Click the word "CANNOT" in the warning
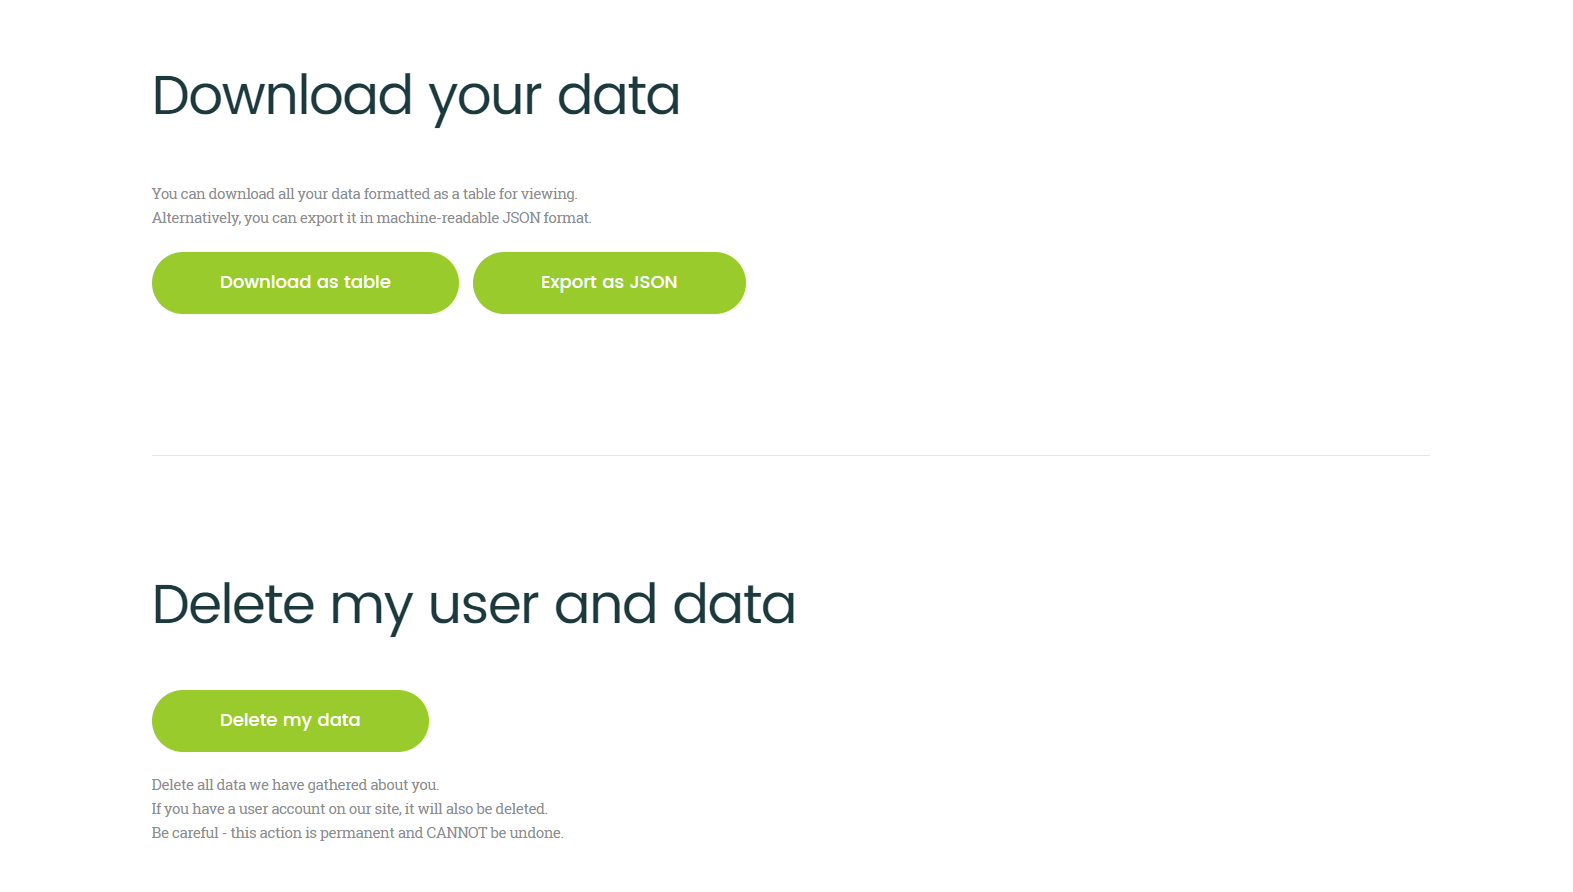Image resolution: width=1573 pixels, height=892 pixels. 456,833
